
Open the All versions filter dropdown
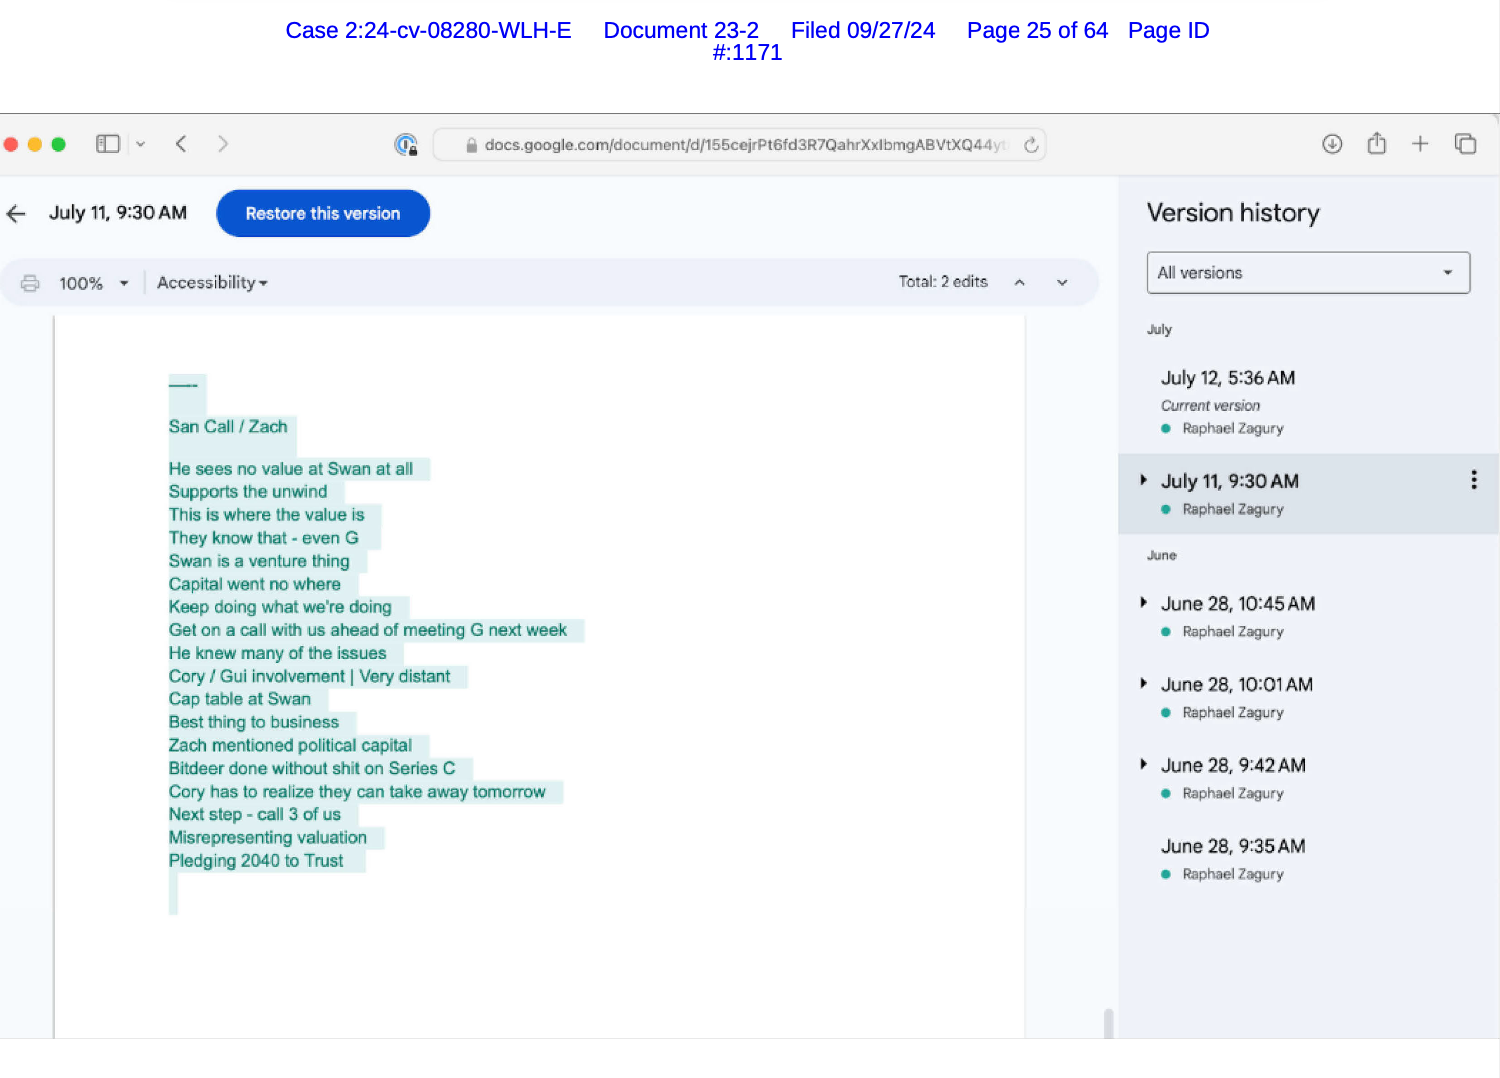point(1308,273)
